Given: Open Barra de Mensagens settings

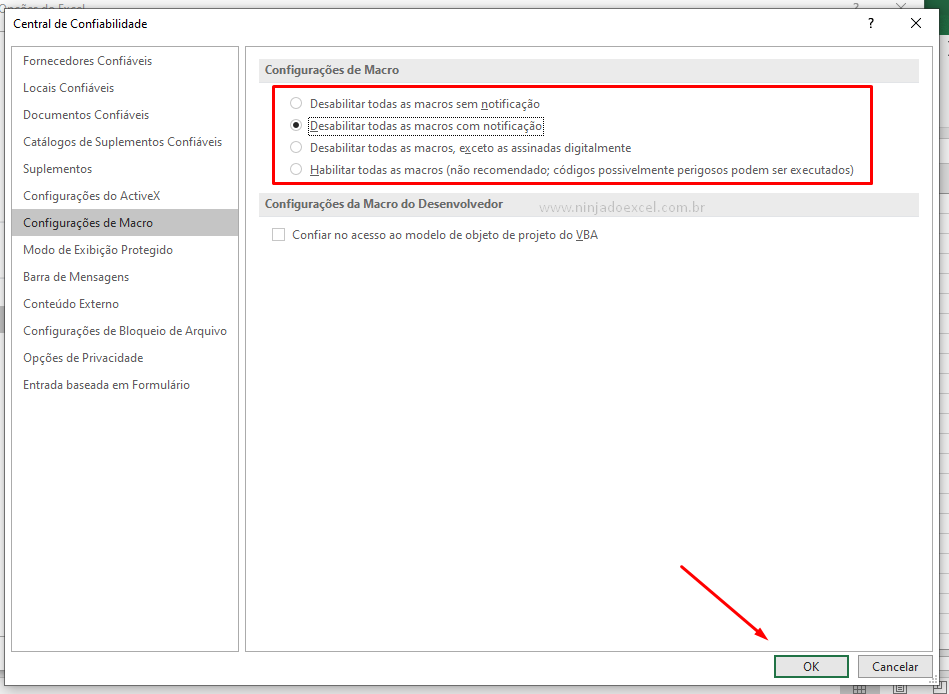Looking at the screenshot, I should 75,276.
